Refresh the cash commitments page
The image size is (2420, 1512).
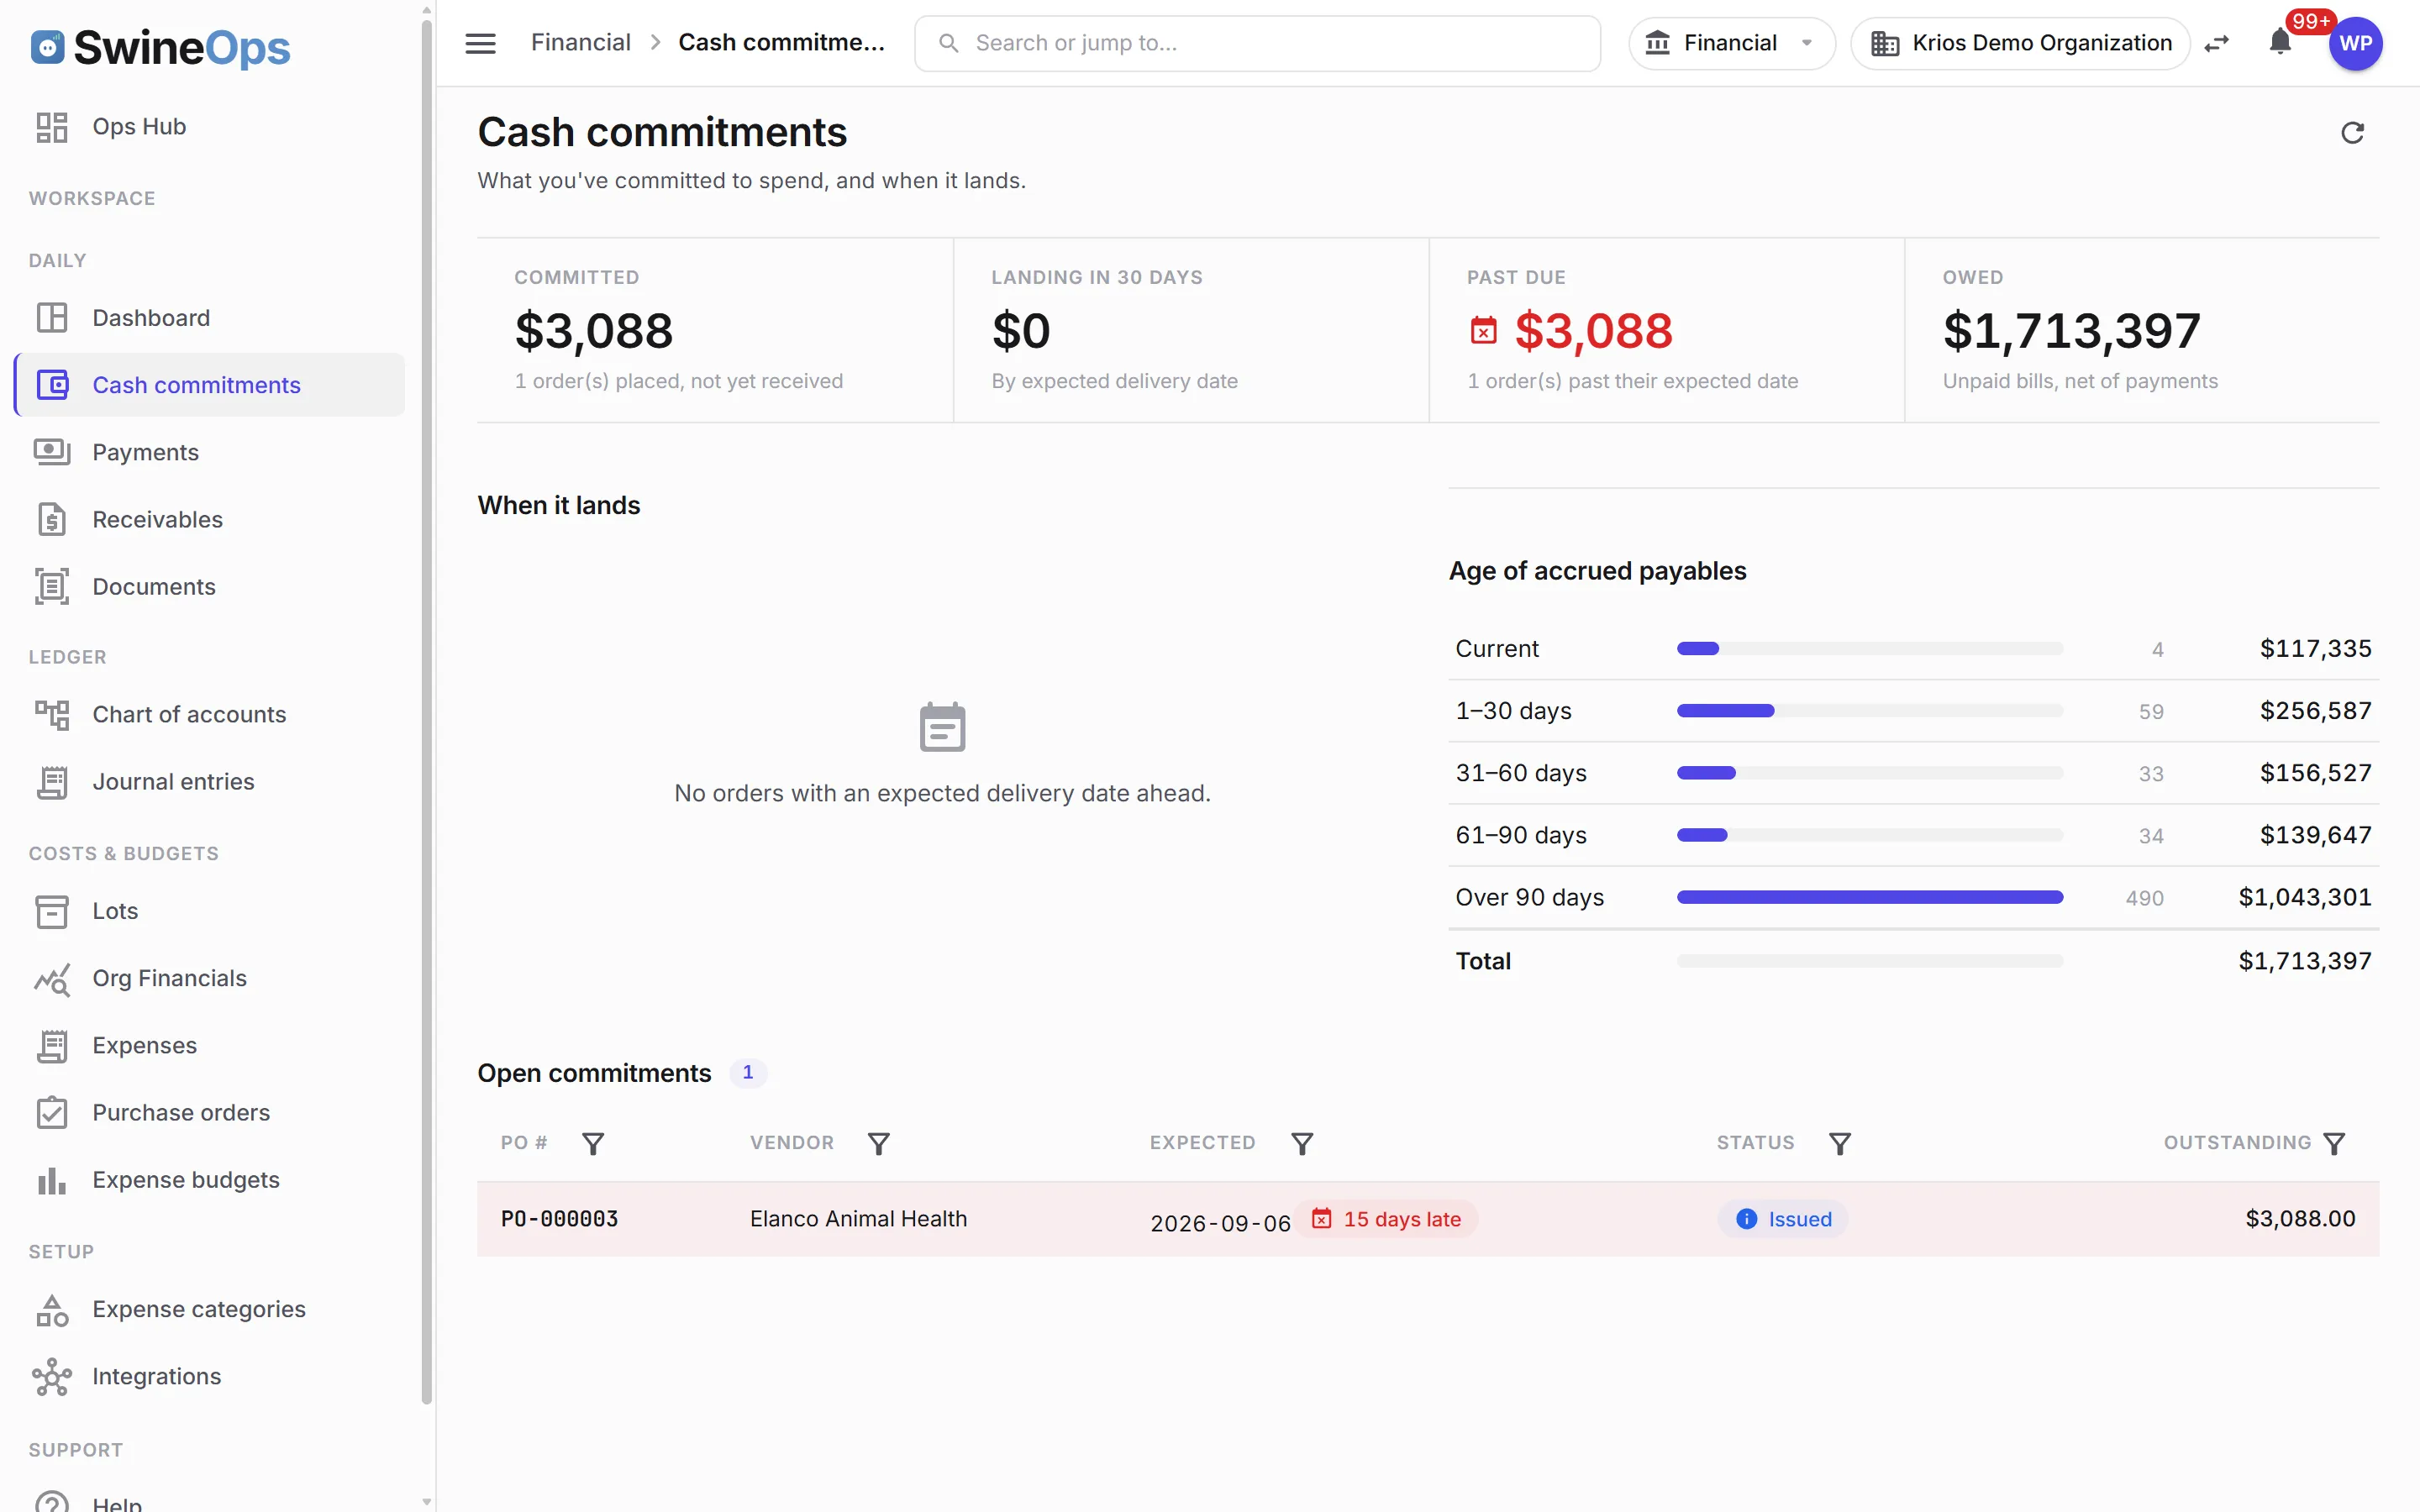[x=2352, y=133]
